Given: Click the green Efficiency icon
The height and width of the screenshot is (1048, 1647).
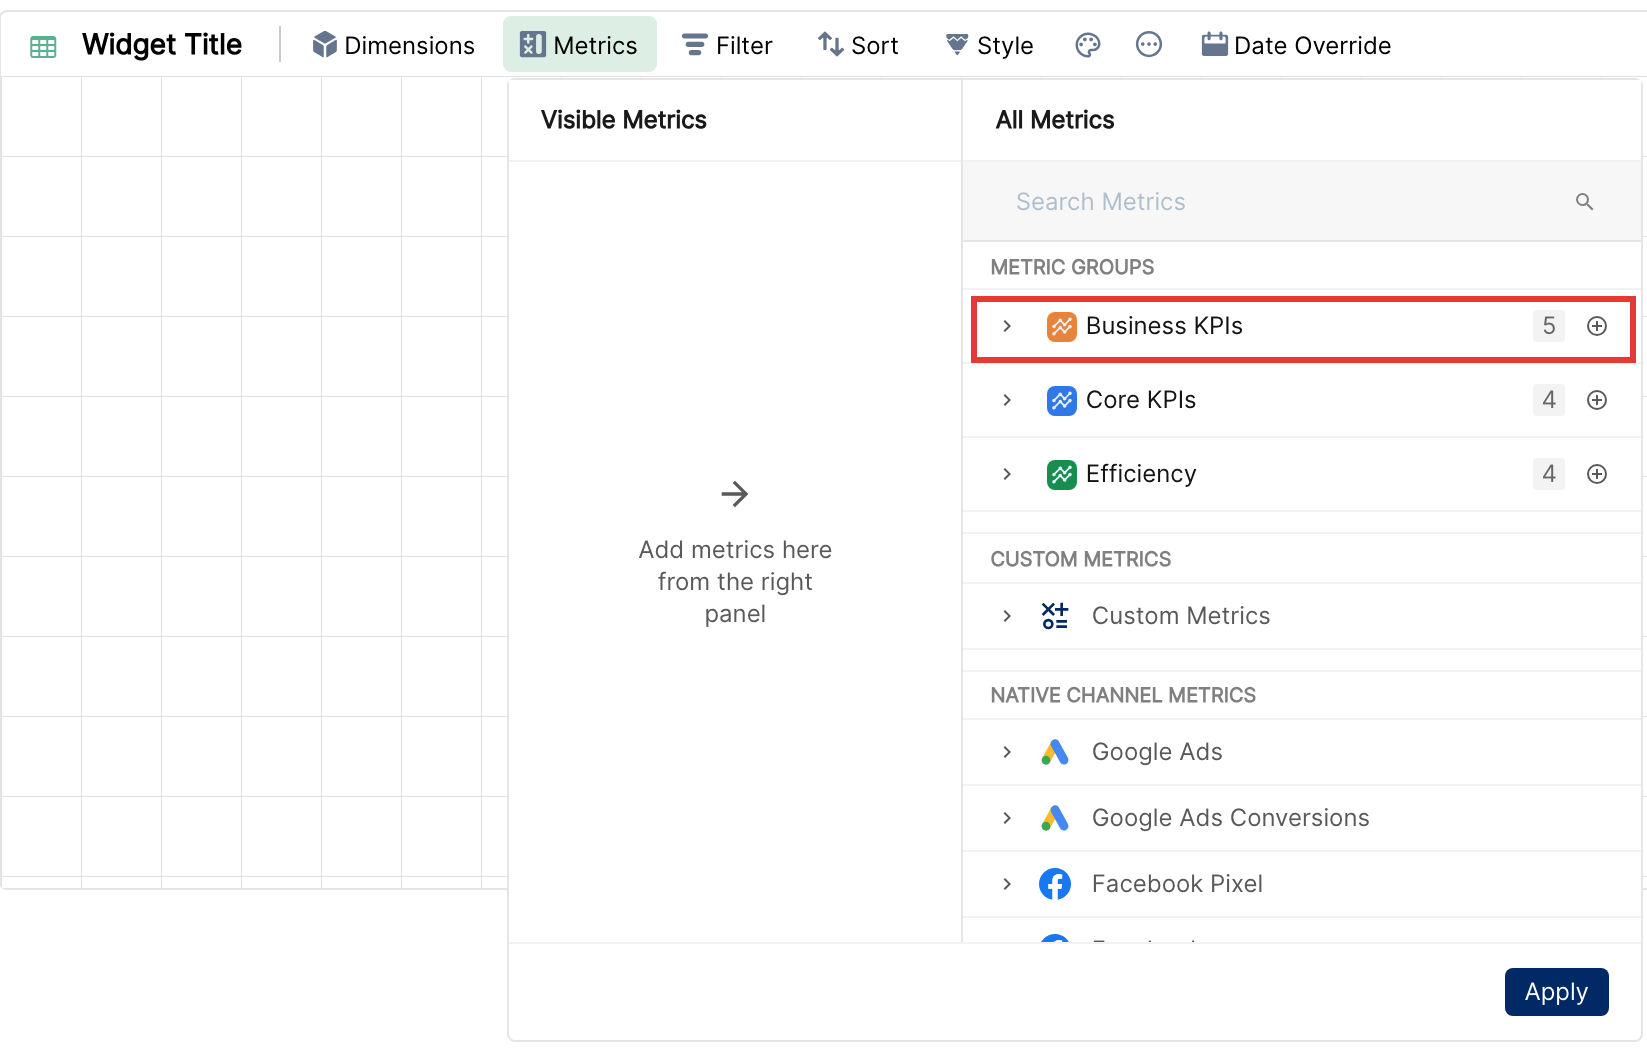Looking at the screenshot, I should [x=1061, y=474].
